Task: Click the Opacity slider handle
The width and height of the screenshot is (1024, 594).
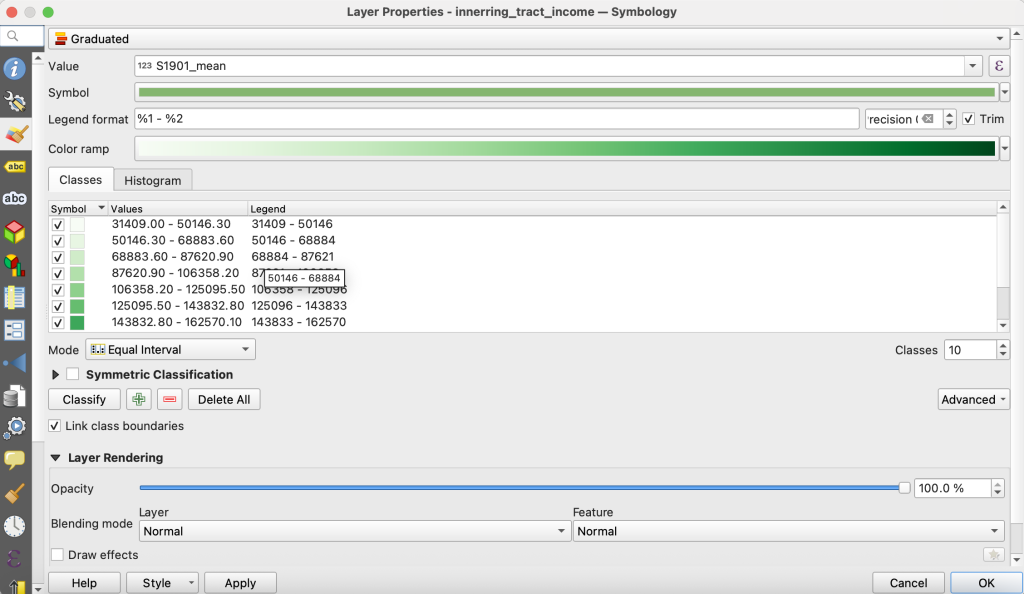Action: point(904,488)
